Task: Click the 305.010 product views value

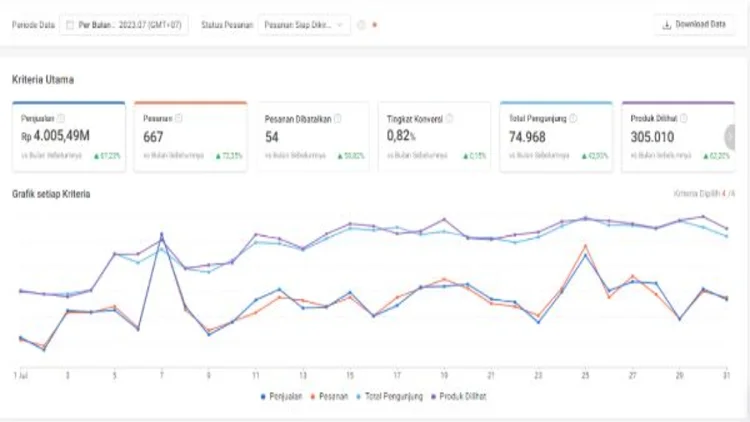Action: click(x=652, y=137)
